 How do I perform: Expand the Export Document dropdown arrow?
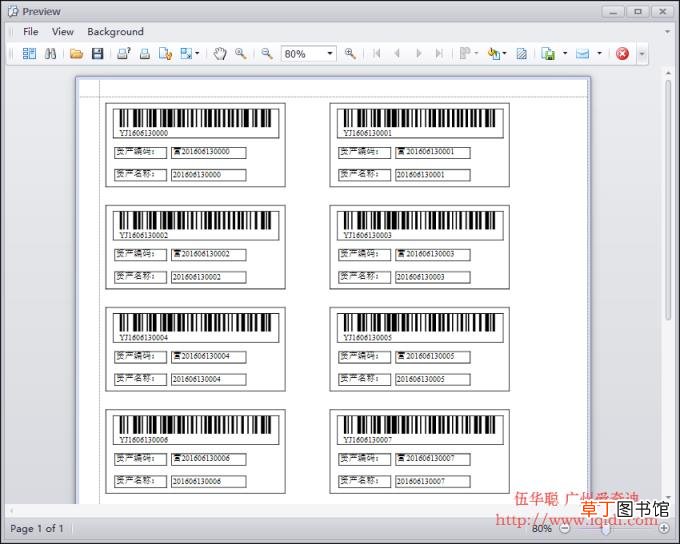point(565,53)
